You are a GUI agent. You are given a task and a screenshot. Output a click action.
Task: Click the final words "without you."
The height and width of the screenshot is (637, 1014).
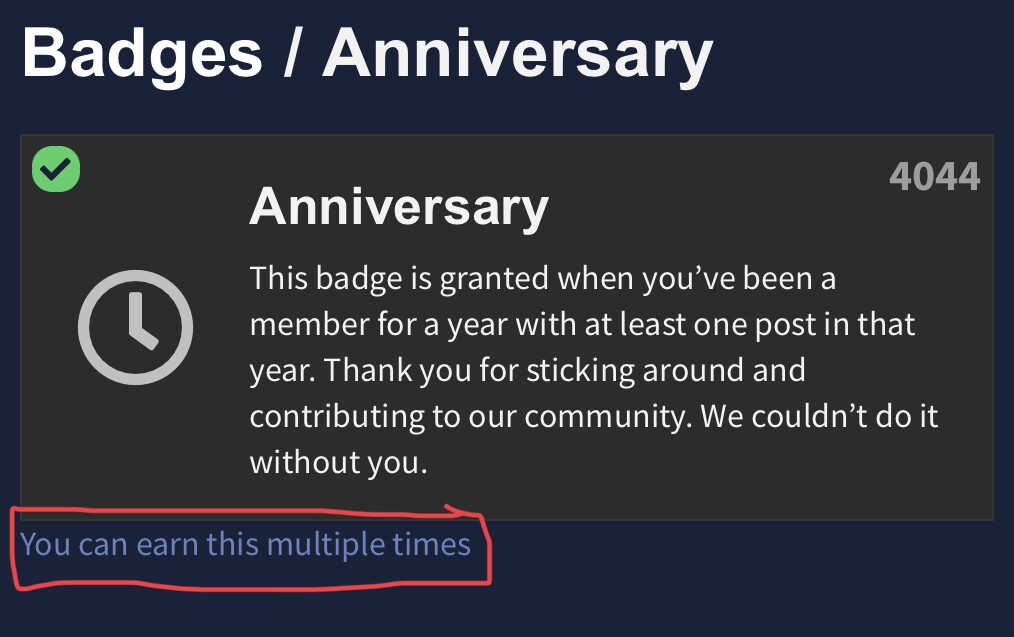point(339,463)
